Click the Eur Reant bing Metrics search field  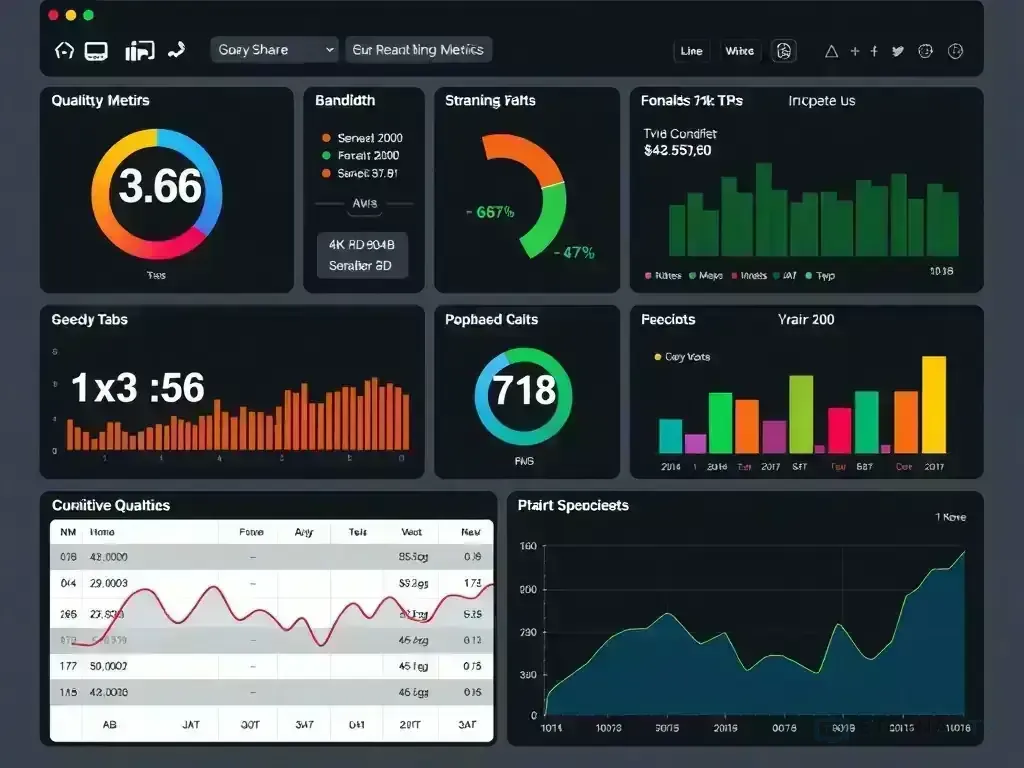tap(418, 48)
